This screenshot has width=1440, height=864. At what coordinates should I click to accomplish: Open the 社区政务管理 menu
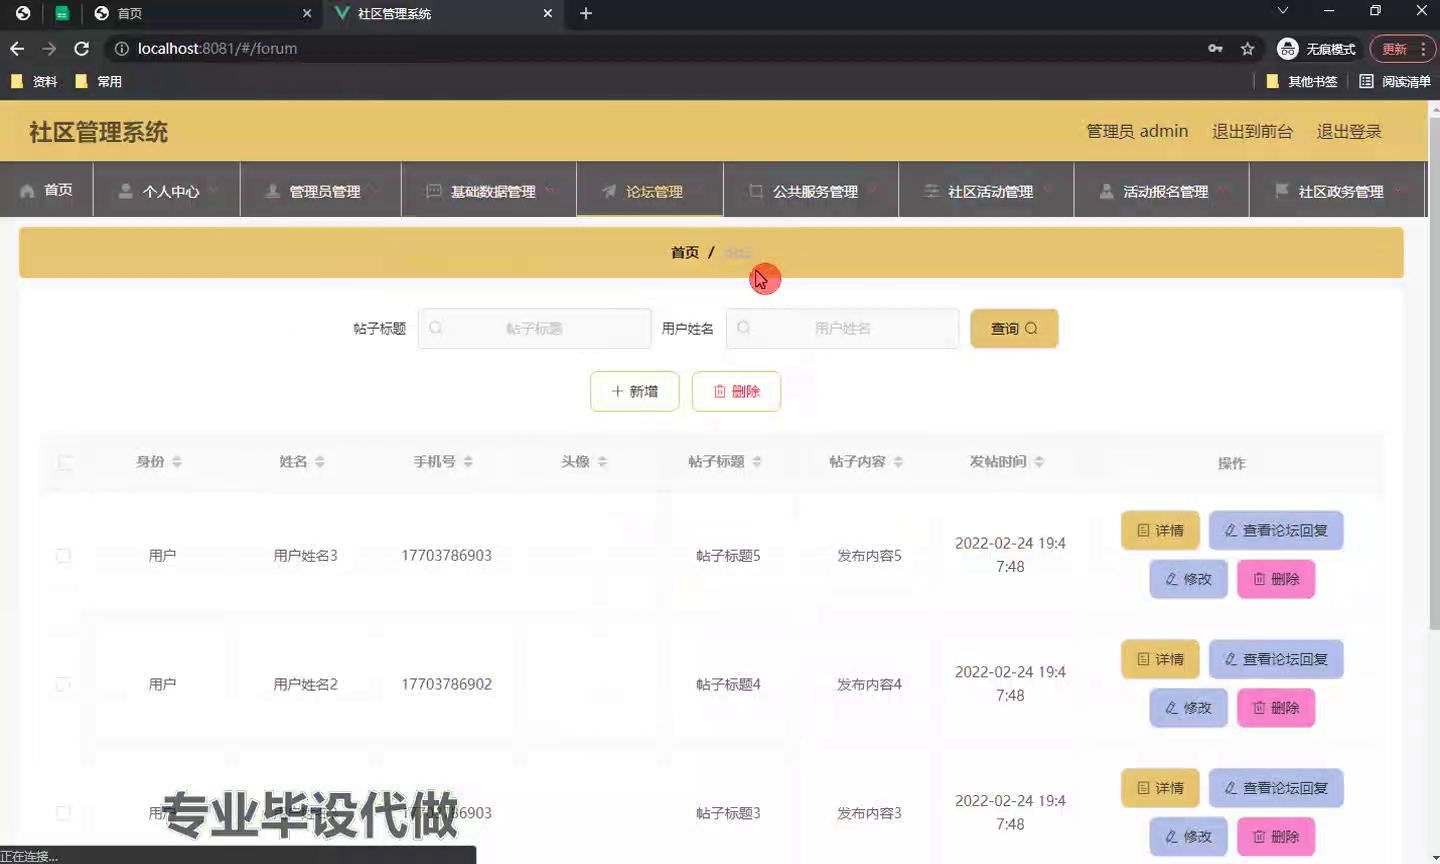point(1337,189)
